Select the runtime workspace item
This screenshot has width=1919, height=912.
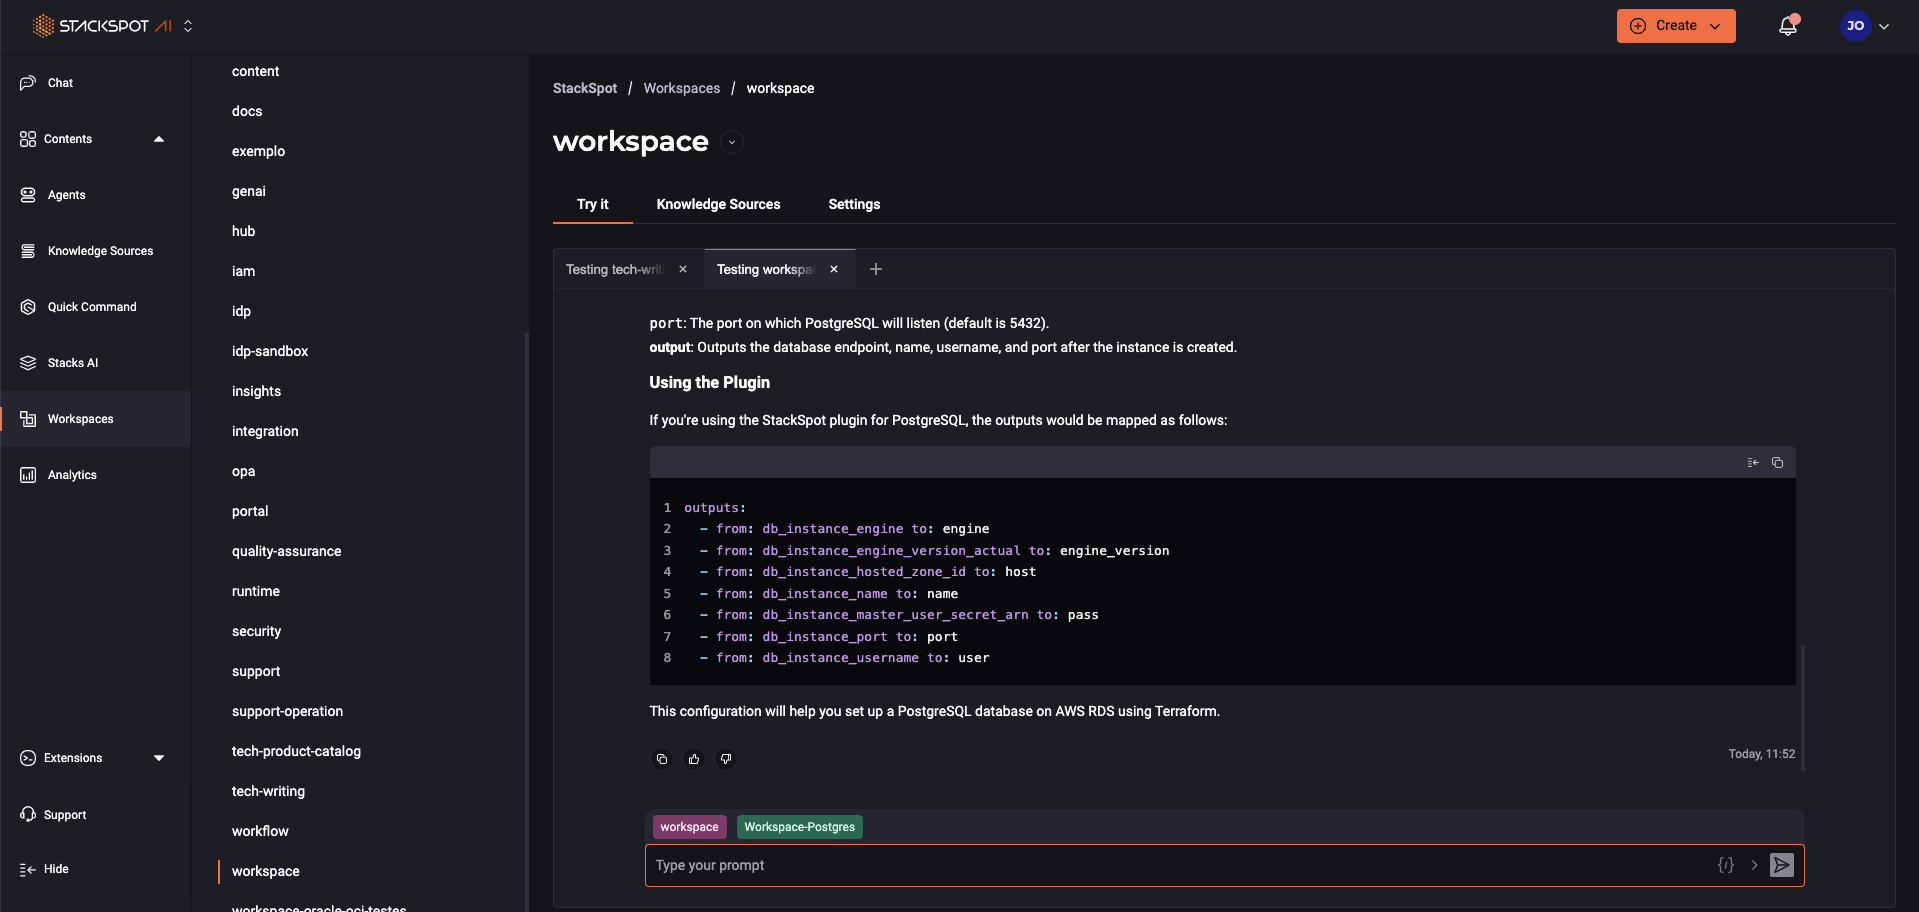(x=256, y=591)
